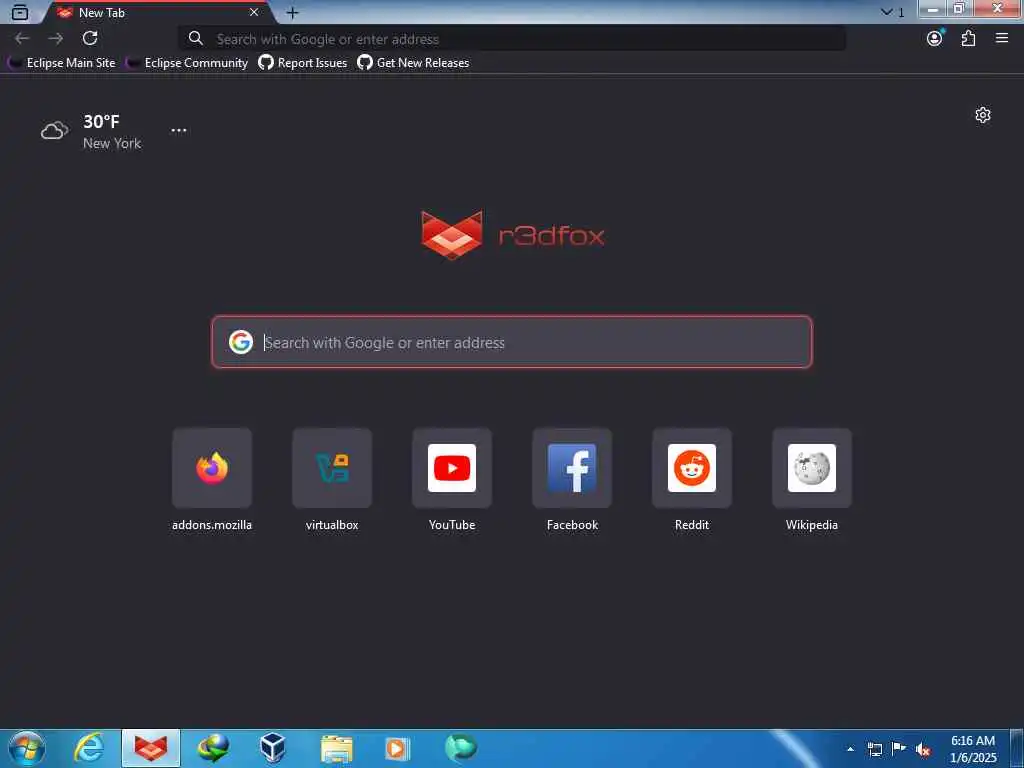The image size is (1024, 768).
Task: Go forward one page
Action: coord(56,39)
